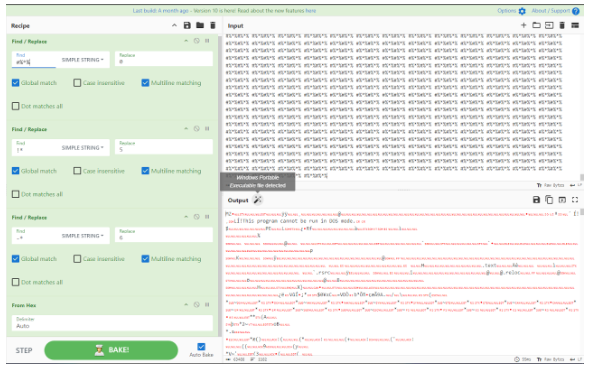The image size is (591, 369).
Task: Disable the second Find / Replace operation
Action: click(196, 129)
